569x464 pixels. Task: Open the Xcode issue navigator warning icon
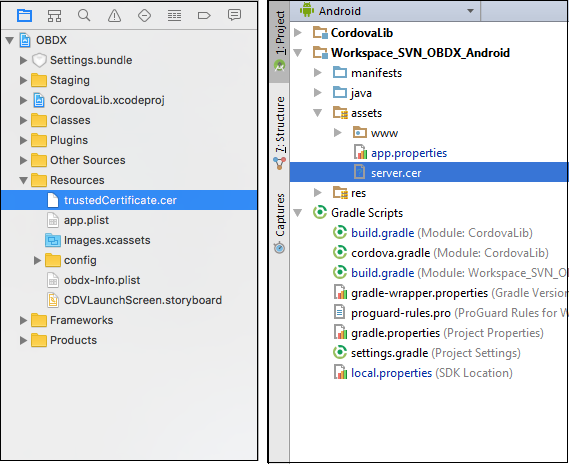tap(114, 15)
